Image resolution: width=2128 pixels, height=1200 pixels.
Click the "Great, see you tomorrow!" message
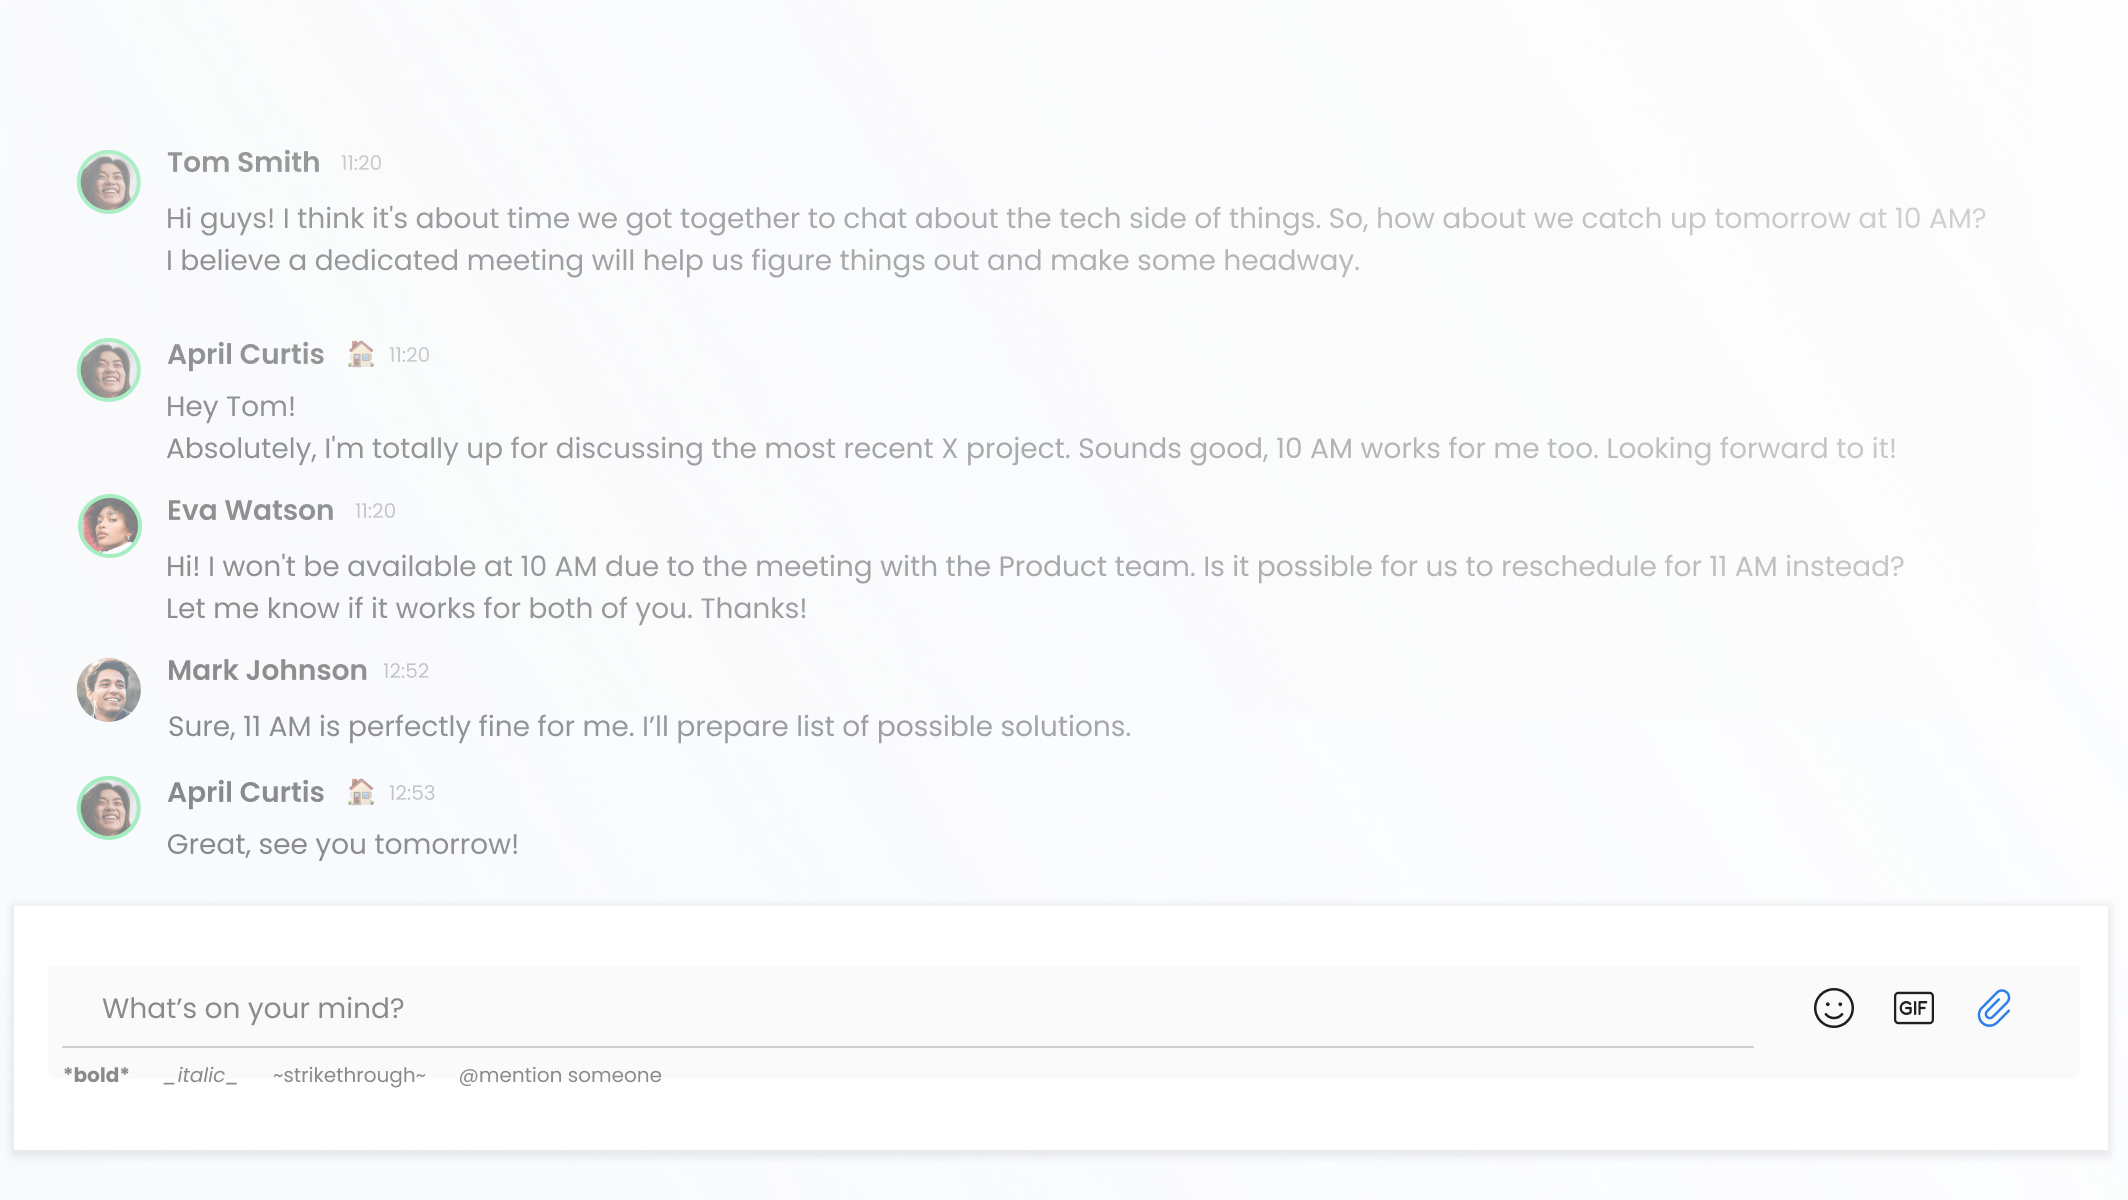point(342,844)
